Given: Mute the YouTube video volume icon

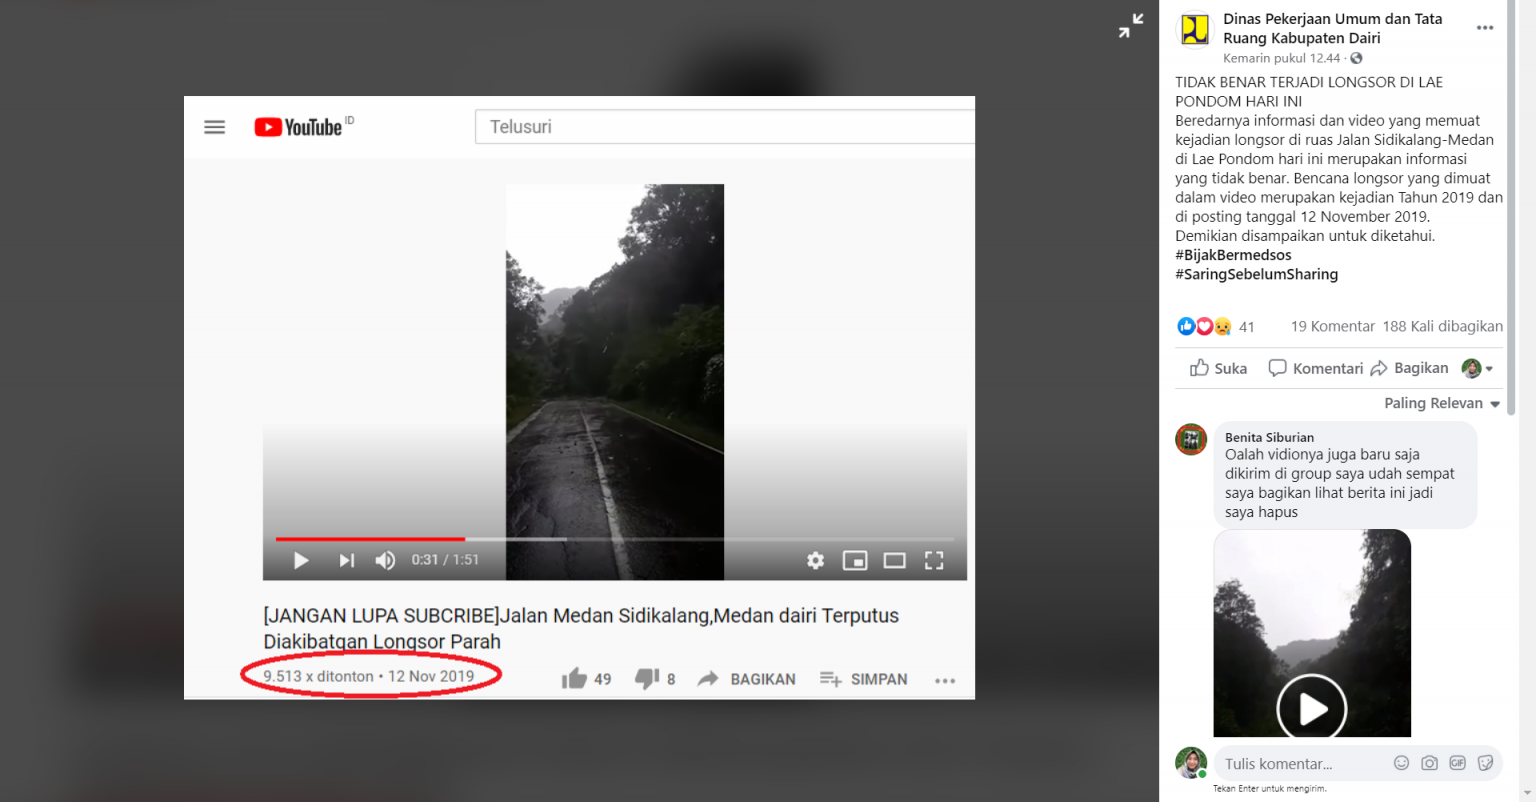Looking at the screenshot, I should click(385, 560).
